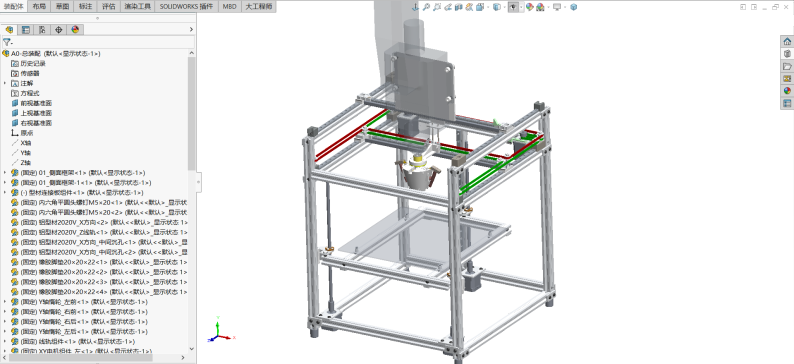
Task: Open Hide/Show Items dropdown arrow
Action: [x=522, y=7]
